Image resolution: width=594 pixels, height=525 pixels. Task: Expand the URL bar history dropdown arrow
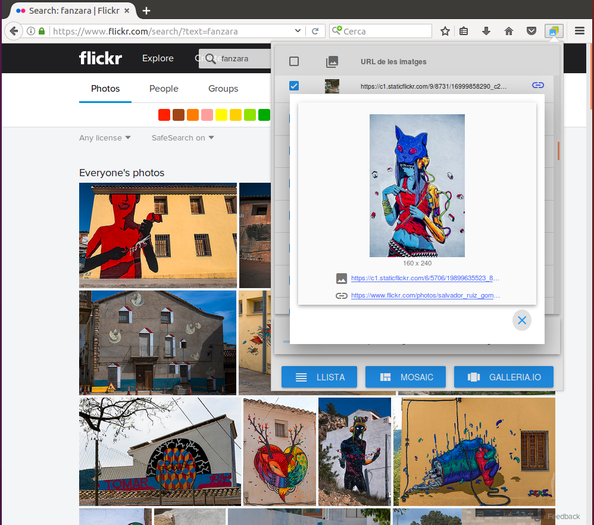(x=298, y=31)
